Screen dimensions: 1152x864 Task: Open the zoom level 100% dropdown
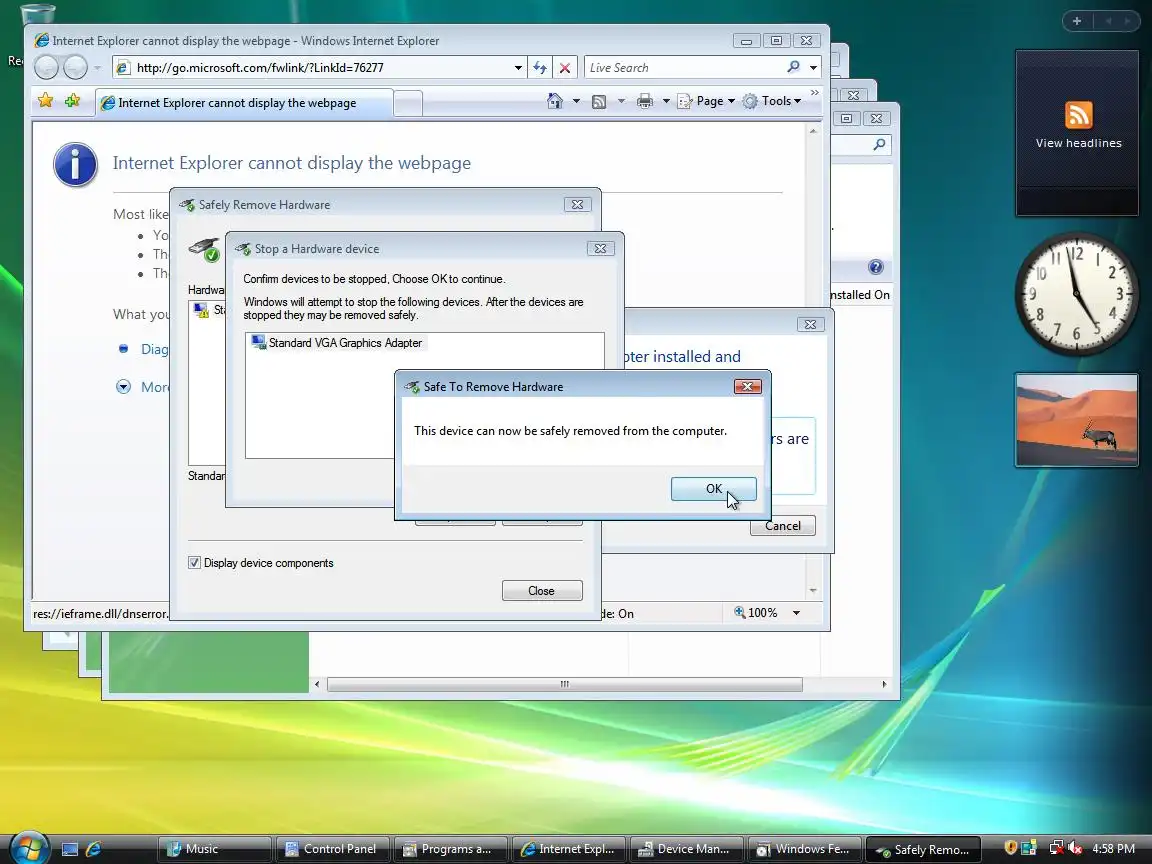[796, 613]
